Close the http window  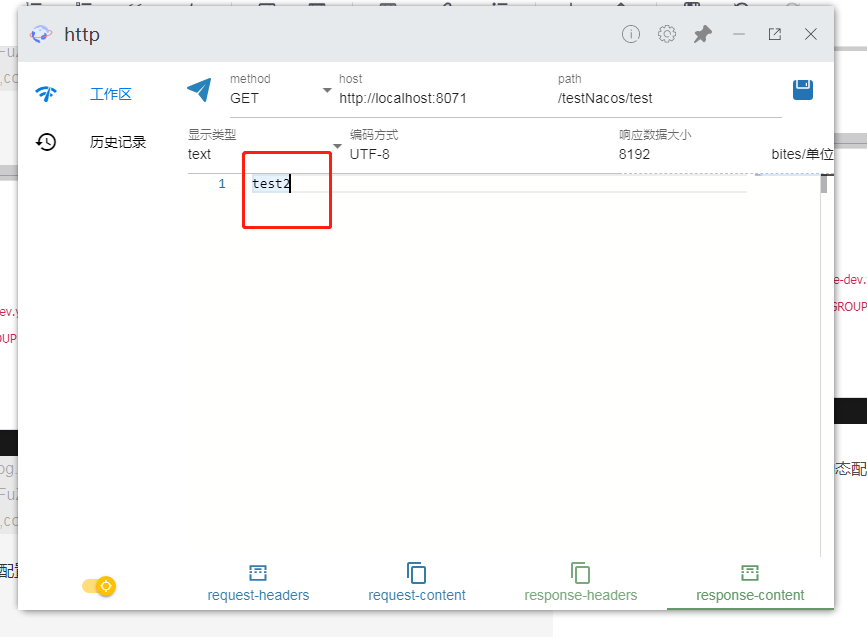point(811,34)
